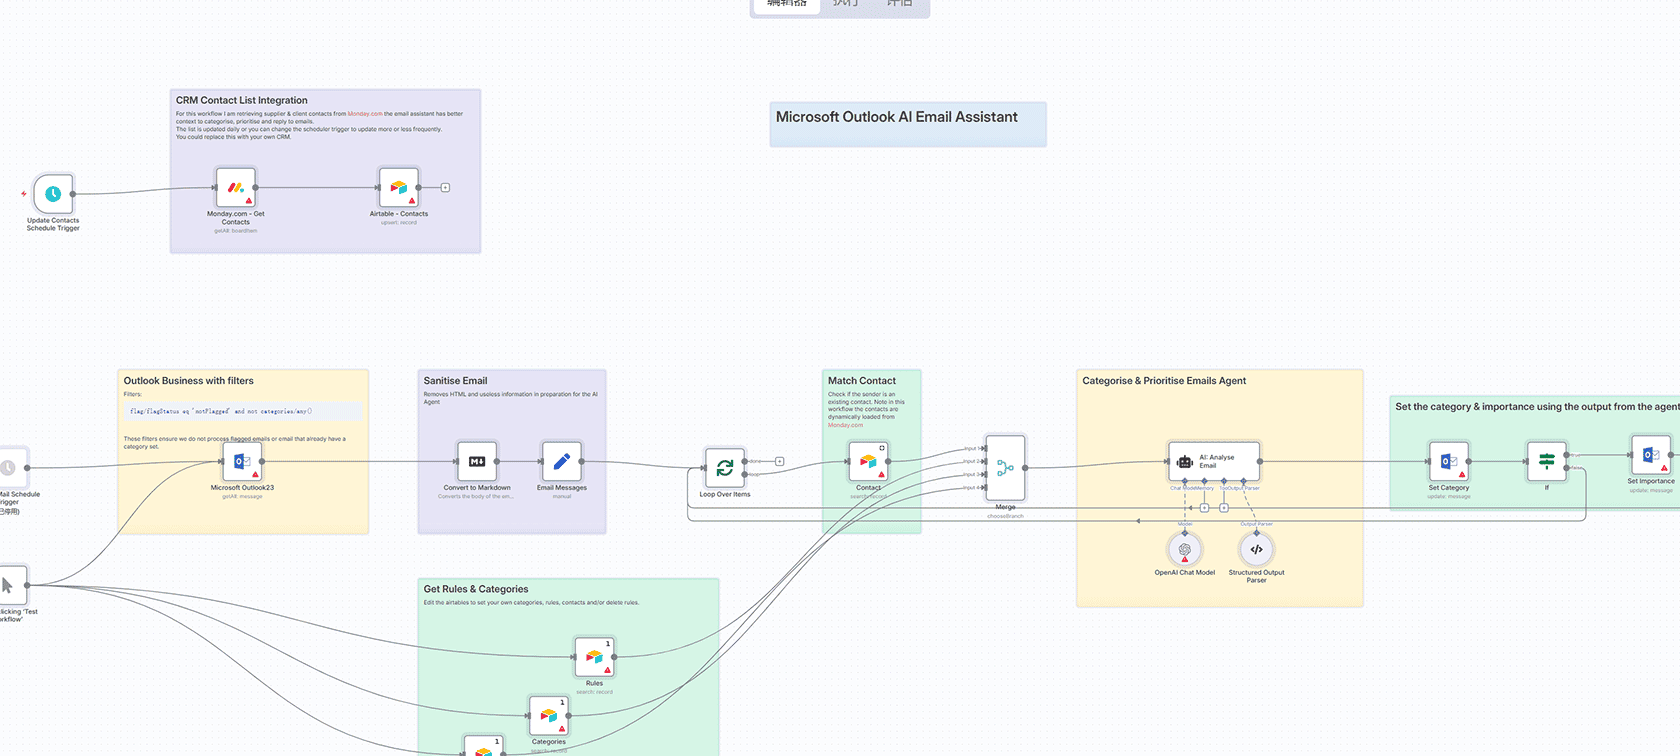Open the If condition node
The image size is (1680, 756).
click(1546, 462)
